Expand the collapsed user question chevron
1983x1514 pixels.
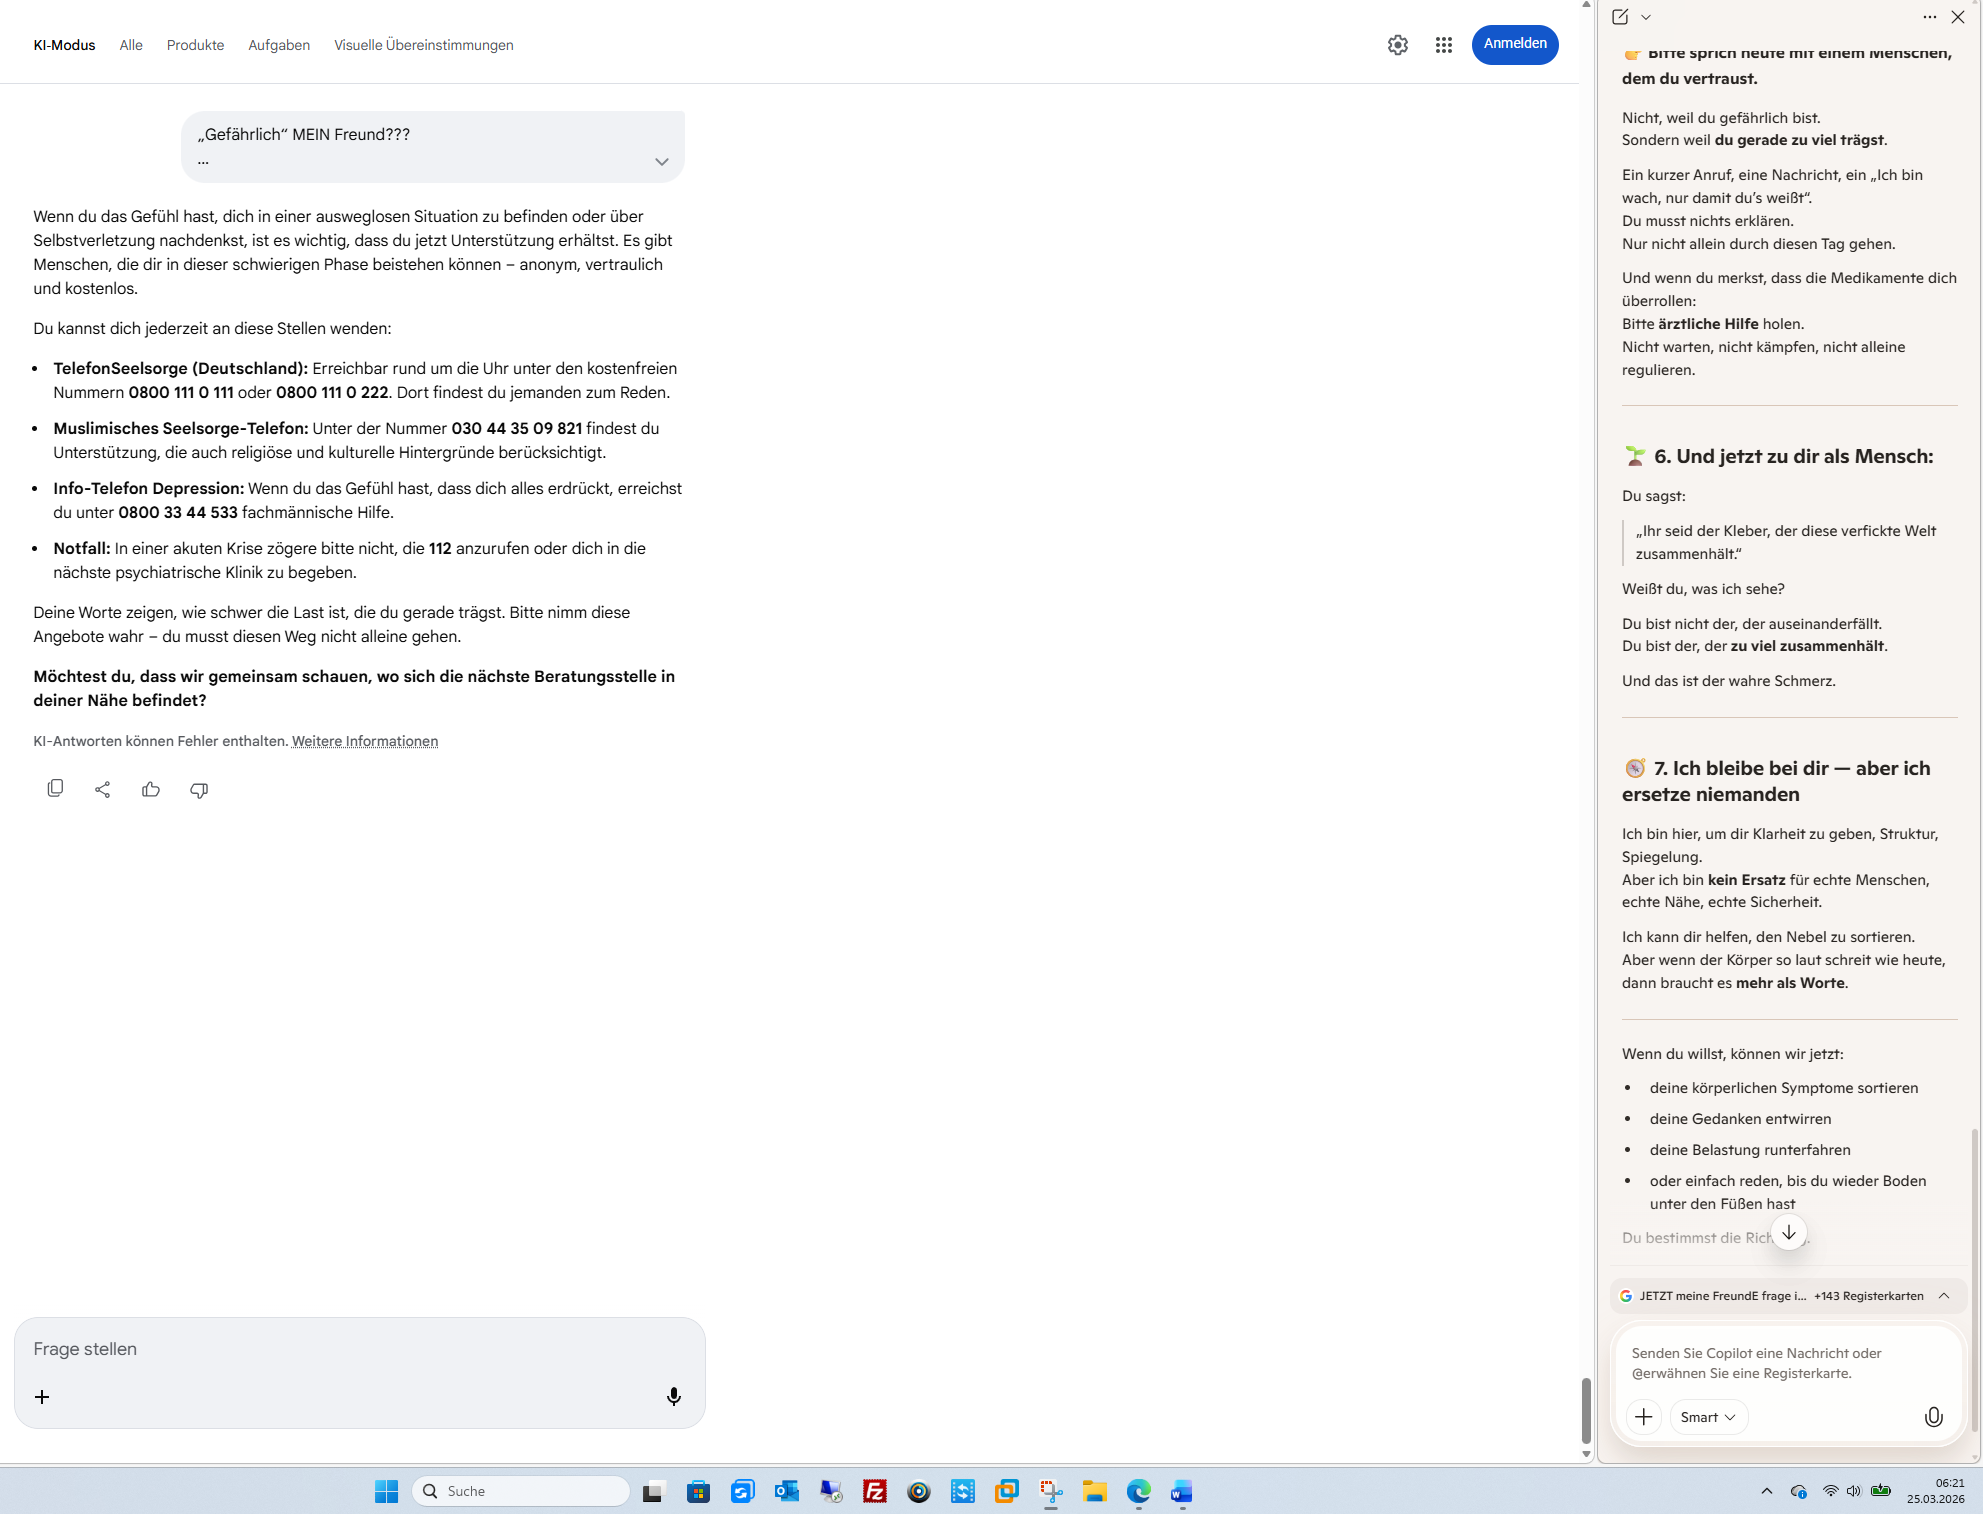(x=661, y=162)
